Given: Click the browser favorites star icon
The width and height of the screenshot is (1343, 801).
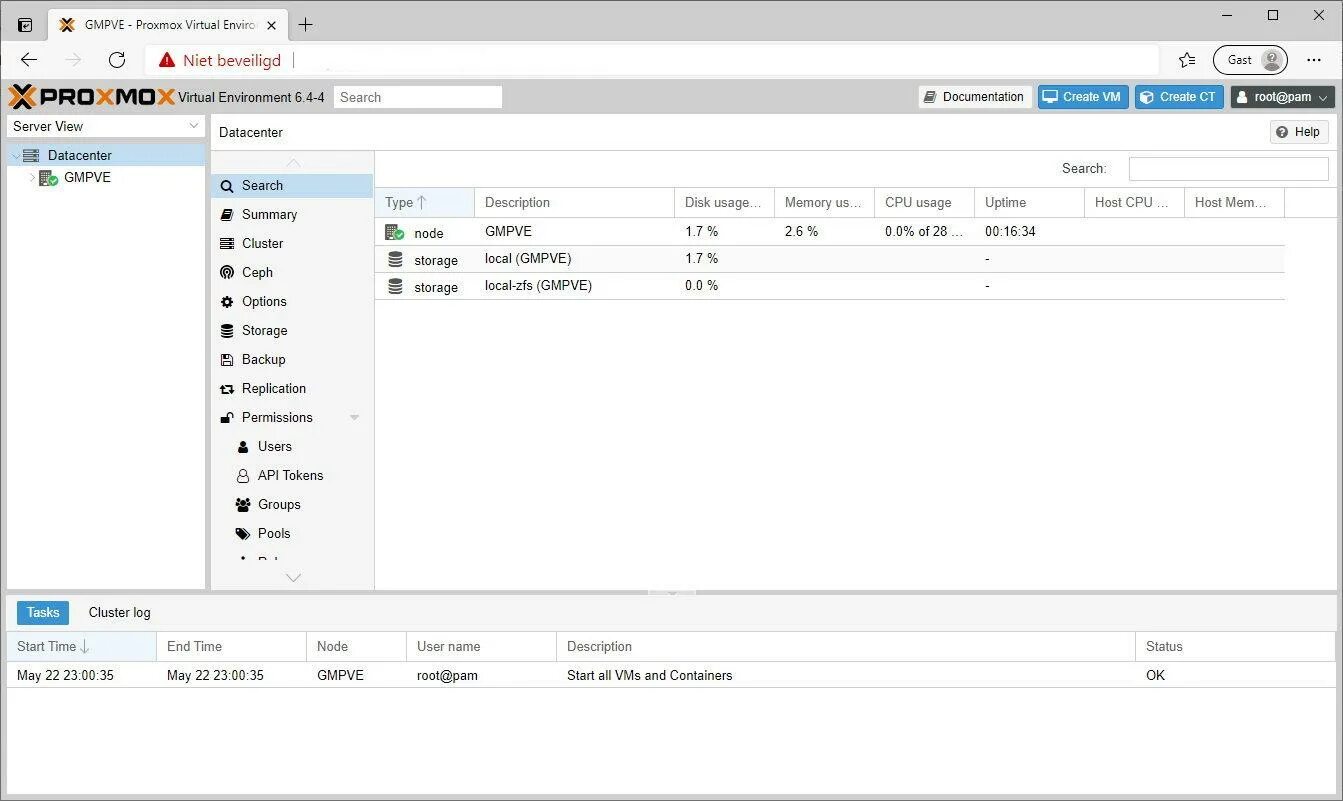Looking at the screenshot, I should tap(1187, 60).
